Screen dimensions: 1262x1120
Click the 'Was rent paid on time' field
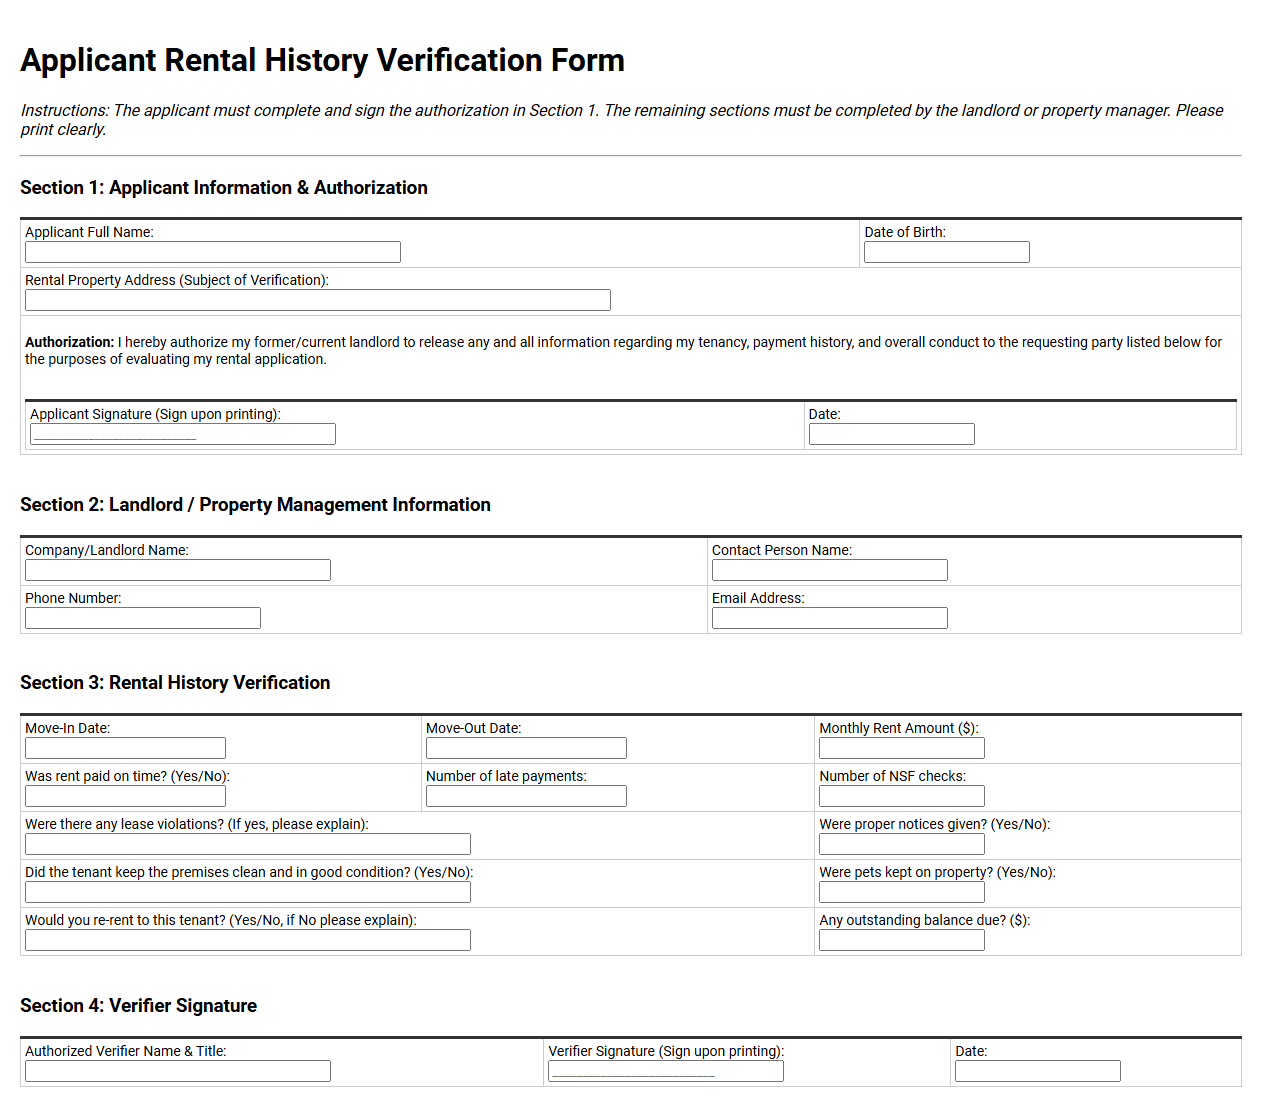coord(126,796)
